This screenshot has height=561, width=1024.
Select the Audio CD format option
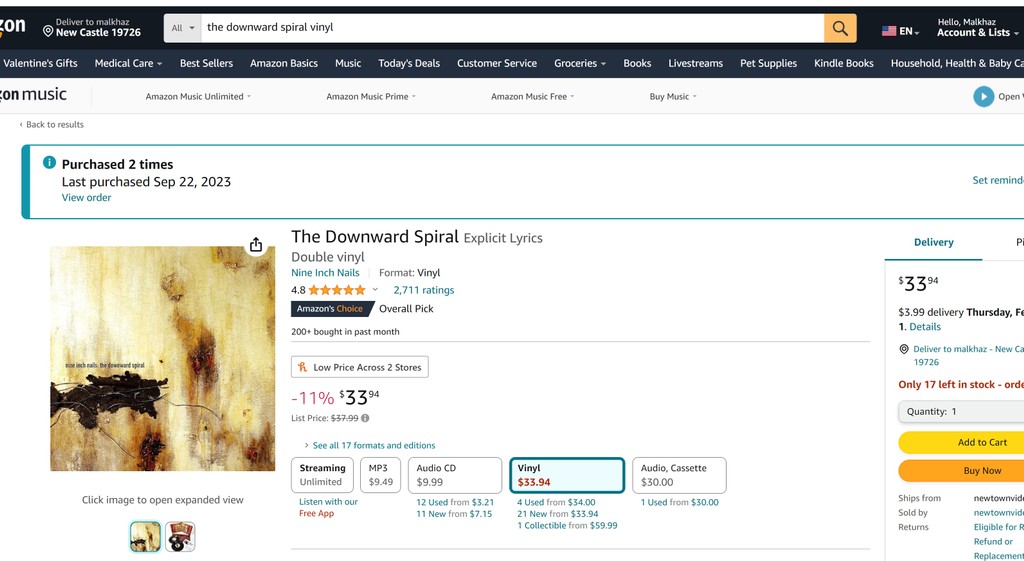click(x=454, y=475)
